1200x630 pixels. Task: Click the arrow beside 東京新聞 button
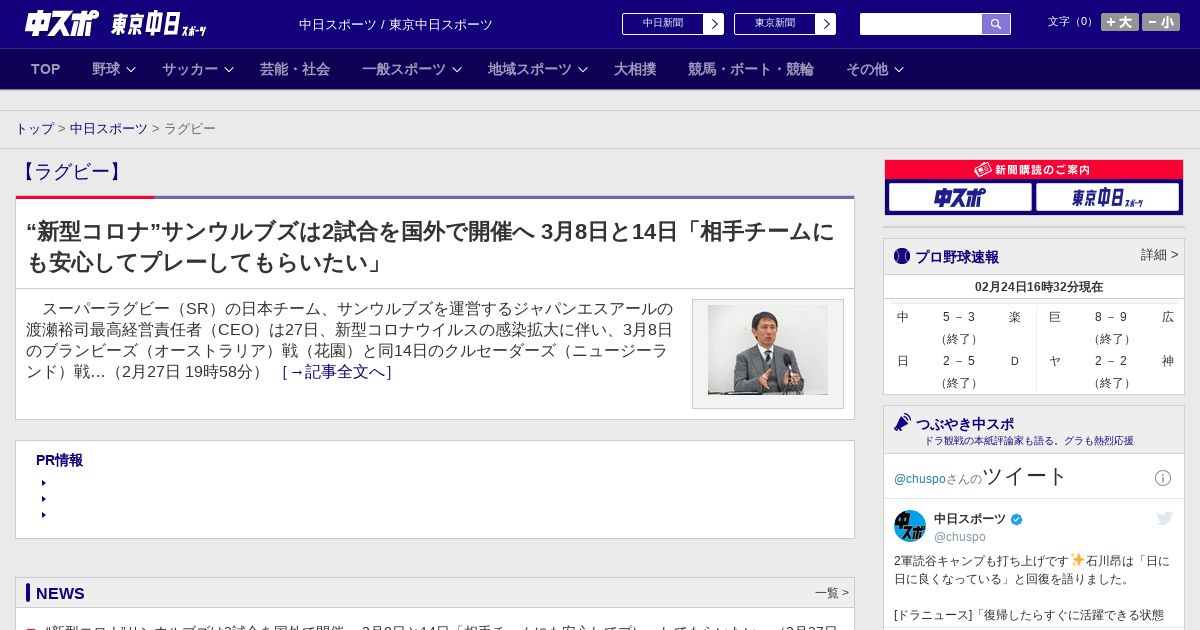(826, 24)
